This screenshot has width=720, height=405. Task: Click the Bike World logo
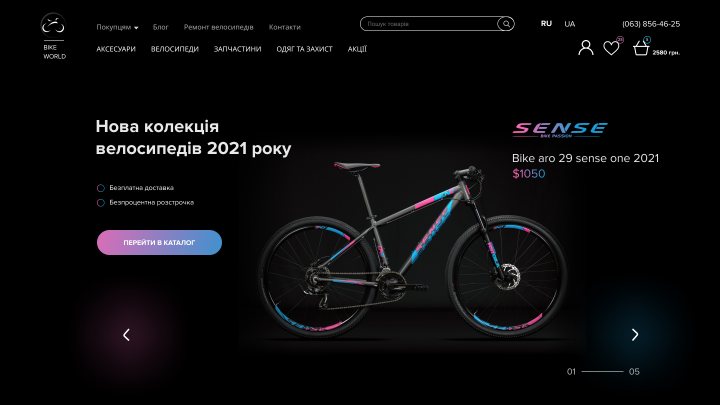53,36
